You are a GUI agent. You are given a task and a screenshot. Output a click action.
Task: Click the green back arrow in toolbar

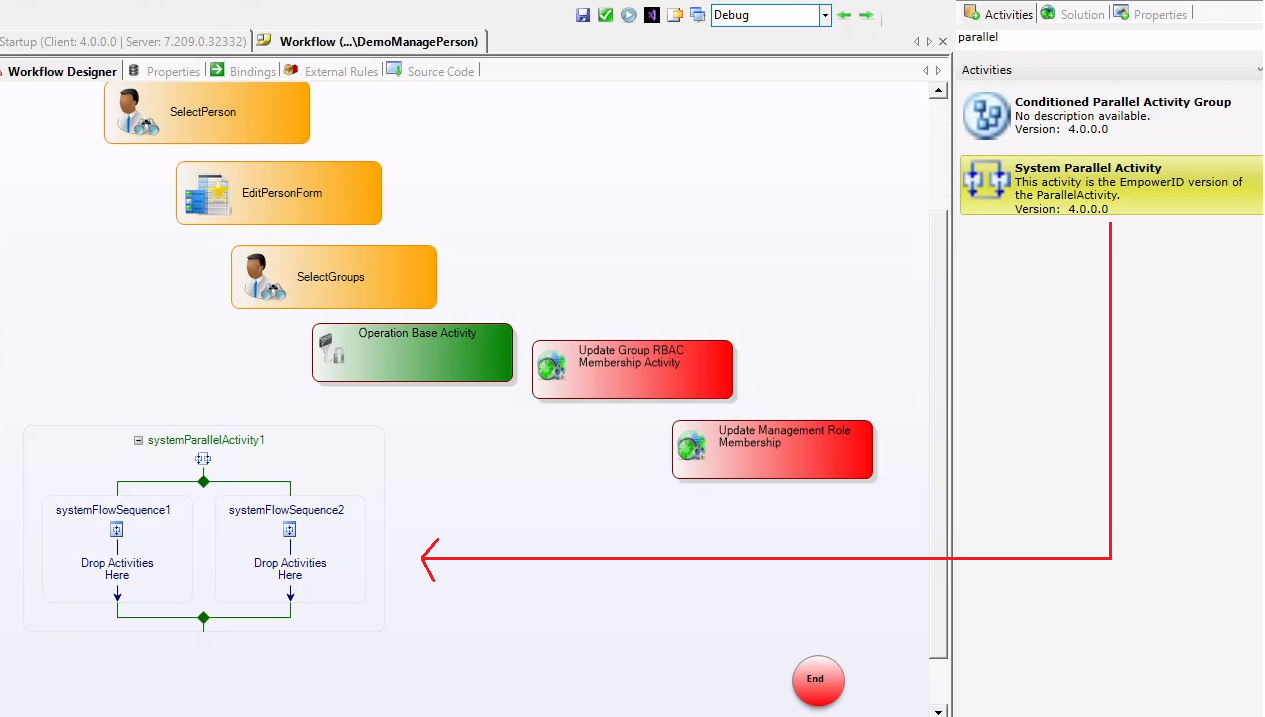click(x=844, y=15)
